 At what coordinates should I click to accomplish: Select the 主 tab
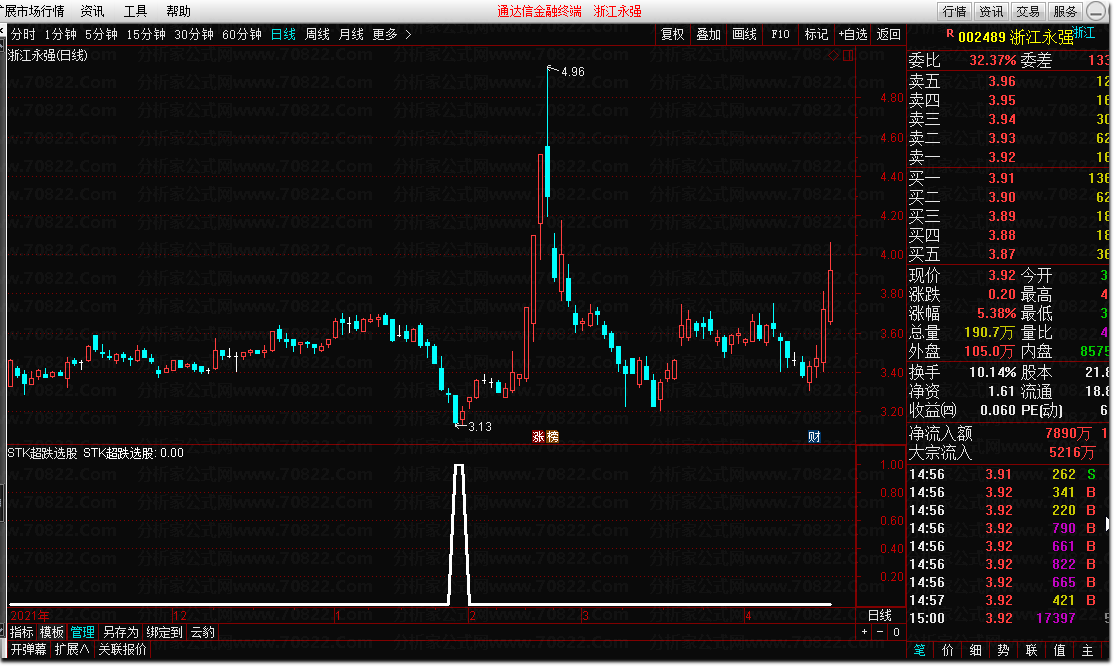[1087, 650]
